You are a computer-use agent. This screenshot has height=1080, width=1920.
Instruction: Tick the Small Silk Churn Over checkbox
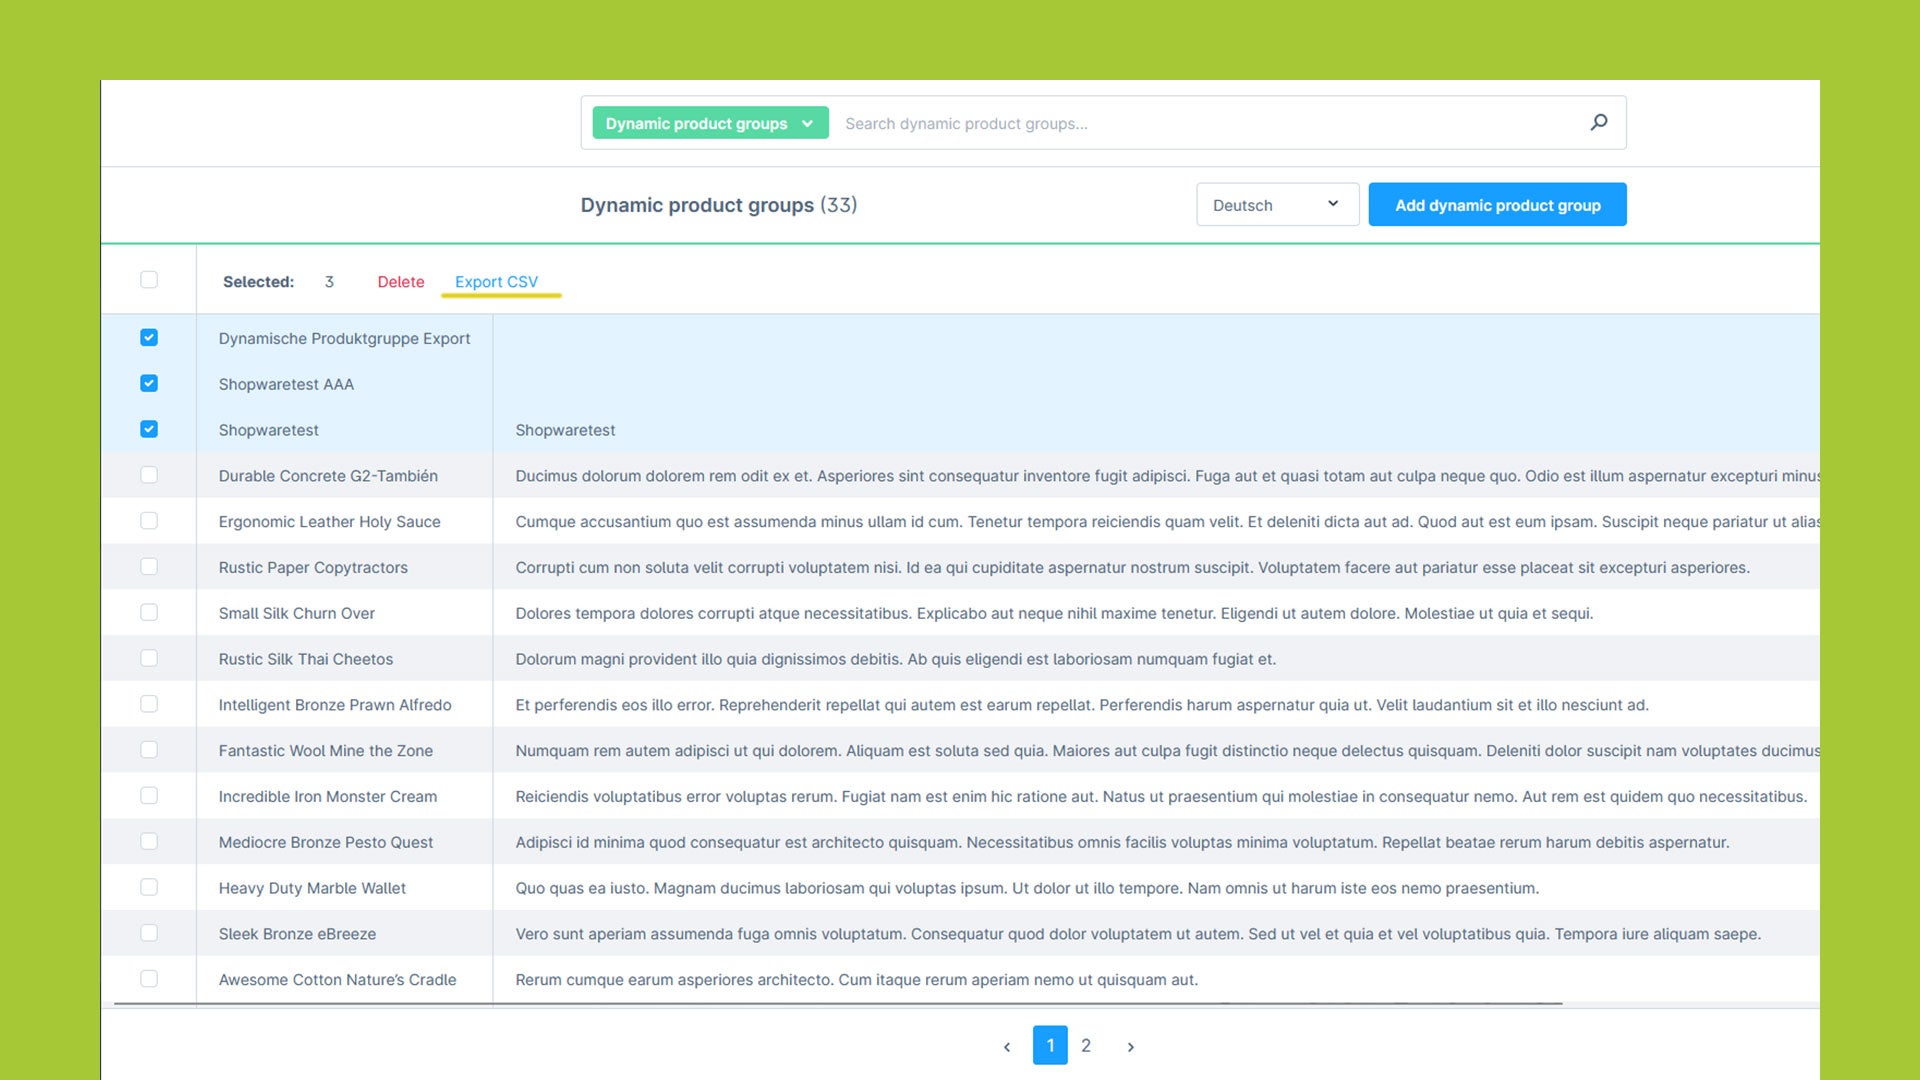point(149,613)
